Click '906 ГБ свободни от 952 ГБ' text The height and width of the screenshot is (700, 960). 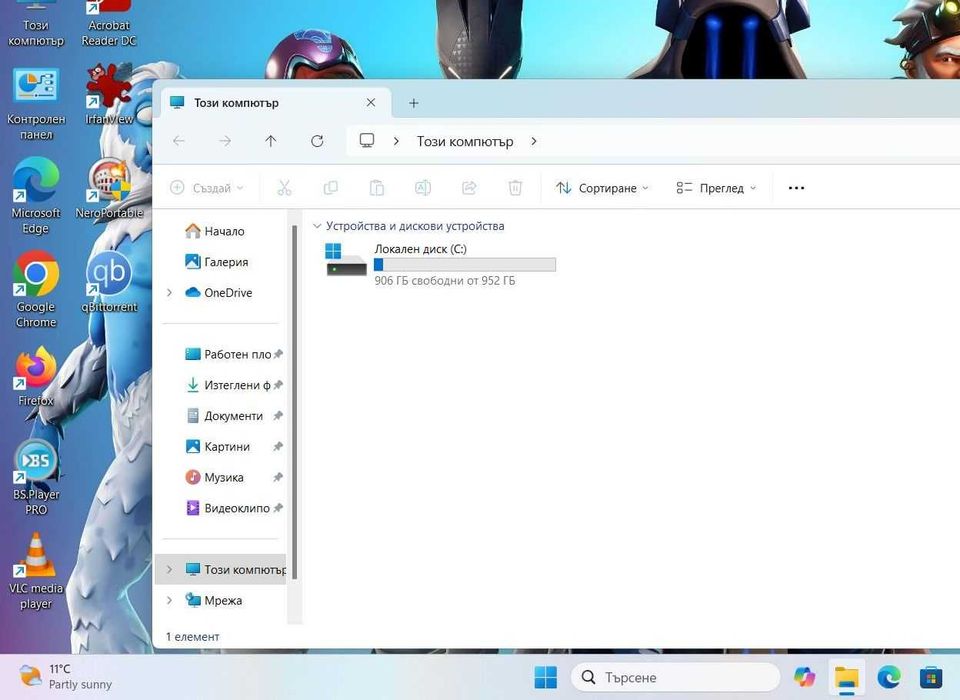click(445, 281)
